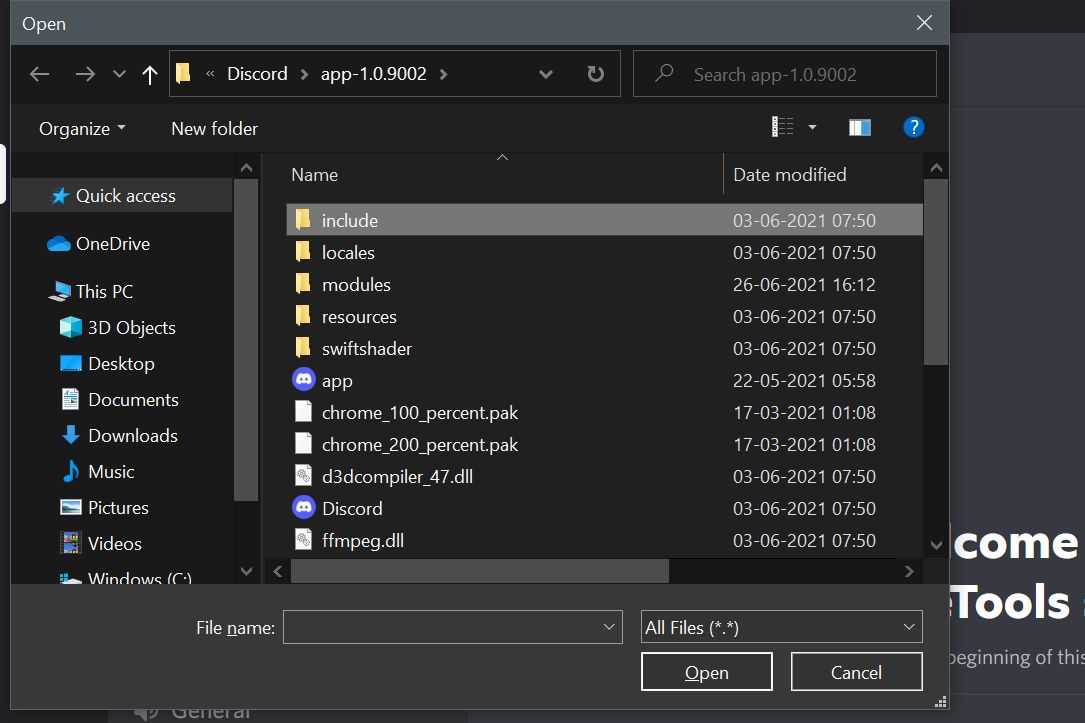Toggle the preview pane
The image size is (1085, 723).
(x=859, y=127)
